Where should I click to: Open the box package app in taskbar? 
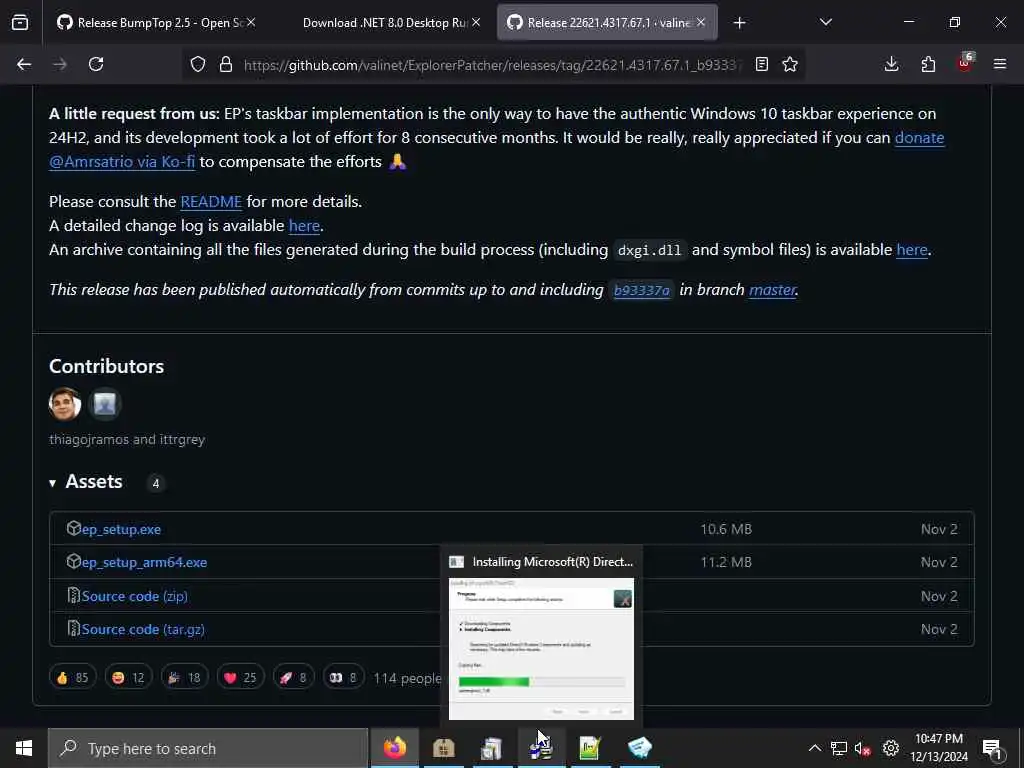(443, 748)
